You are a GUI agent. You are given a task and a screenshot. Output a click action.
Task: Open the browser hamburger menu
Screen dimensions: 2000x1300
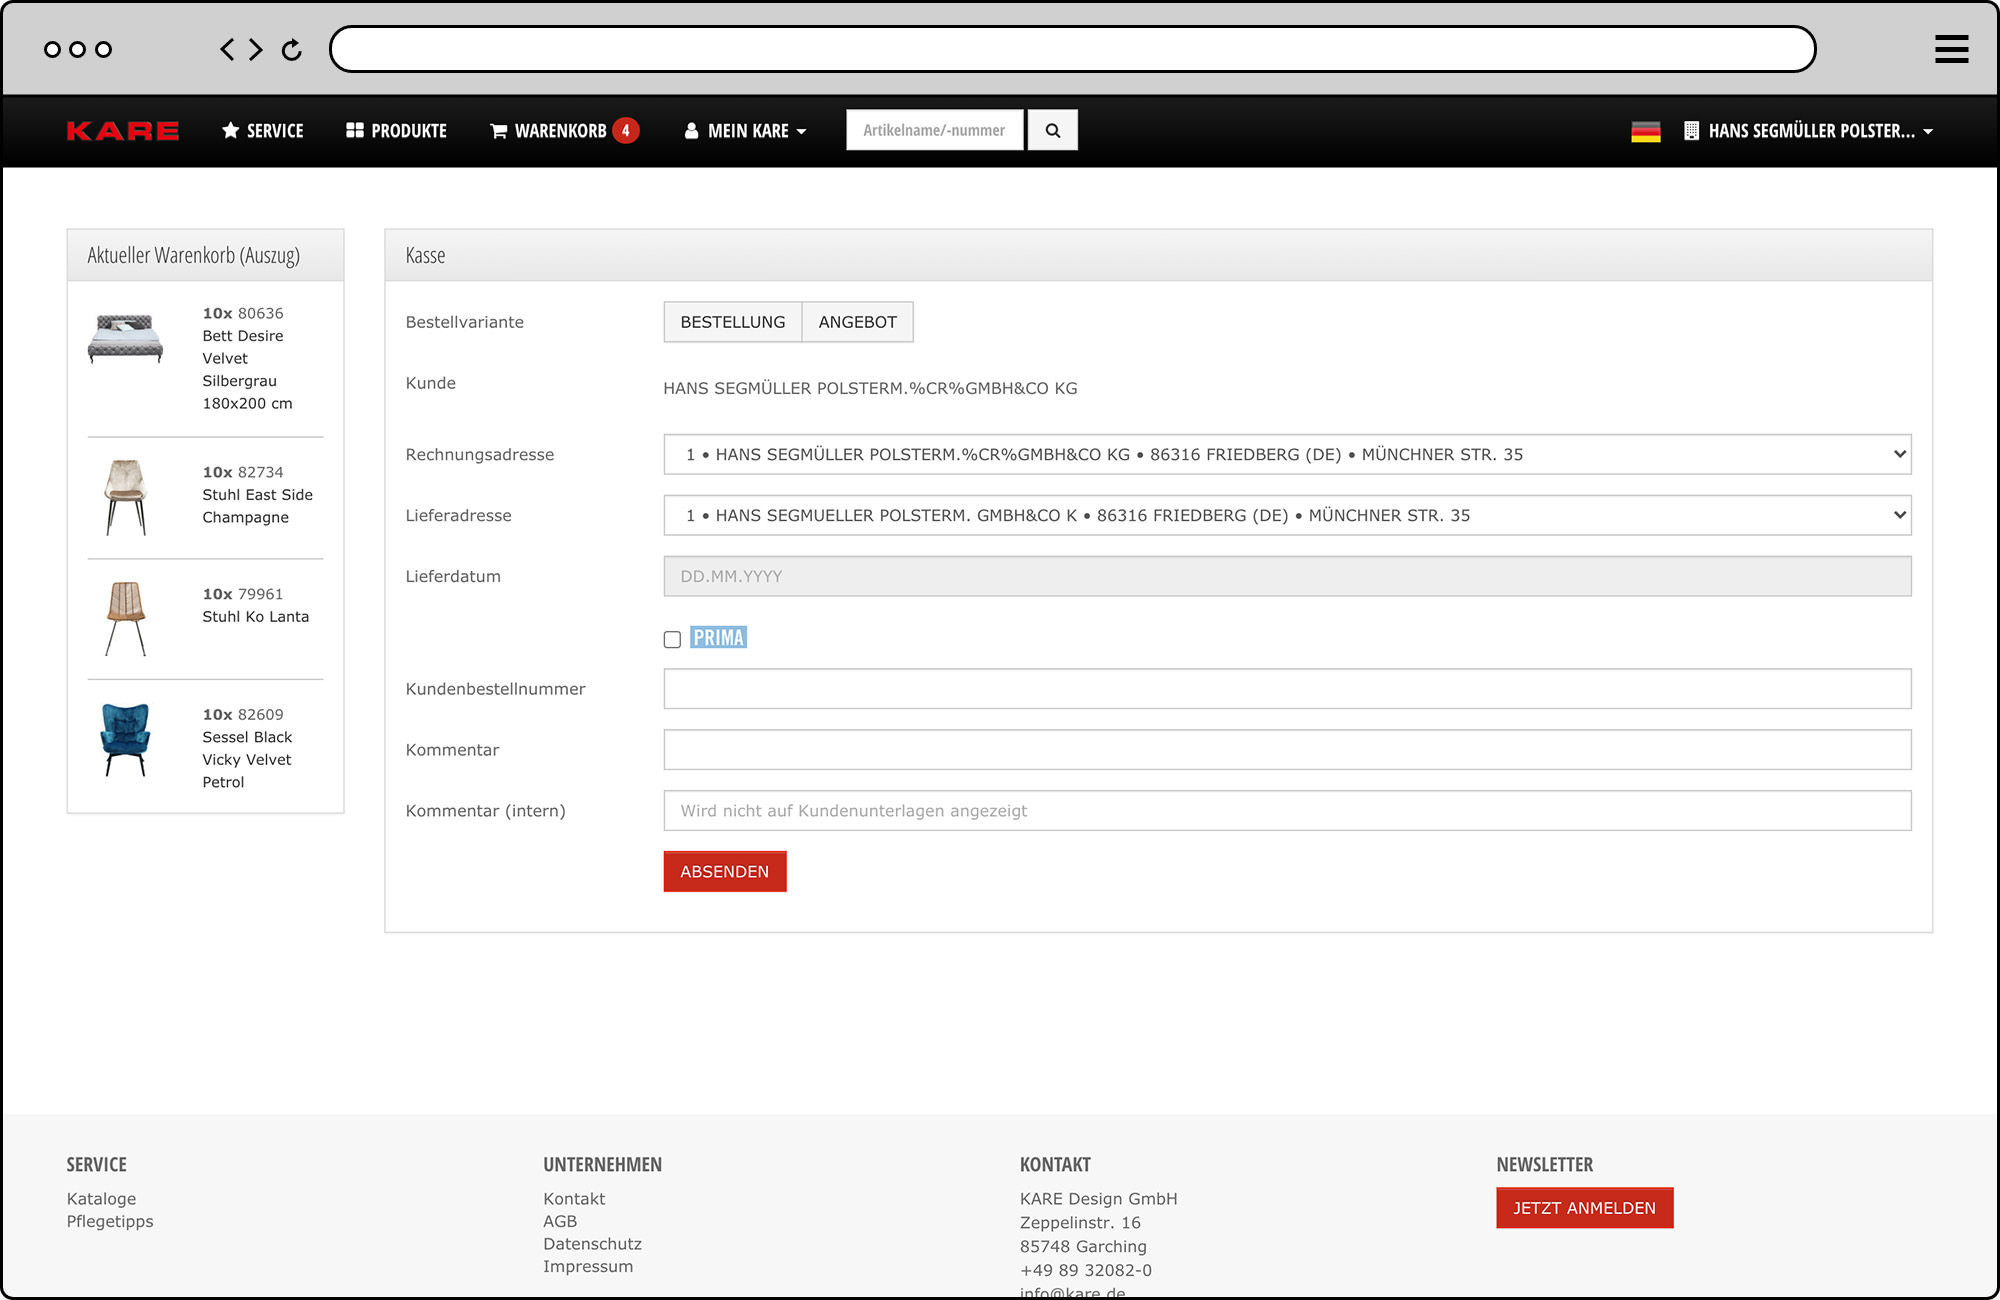1951,49
